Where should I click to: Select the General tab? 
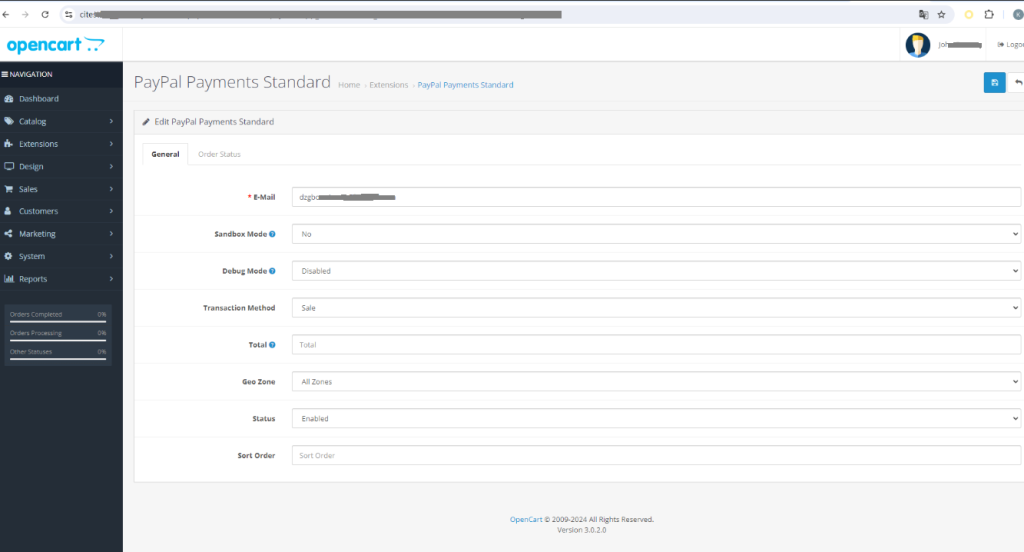(x=165, y=154)
